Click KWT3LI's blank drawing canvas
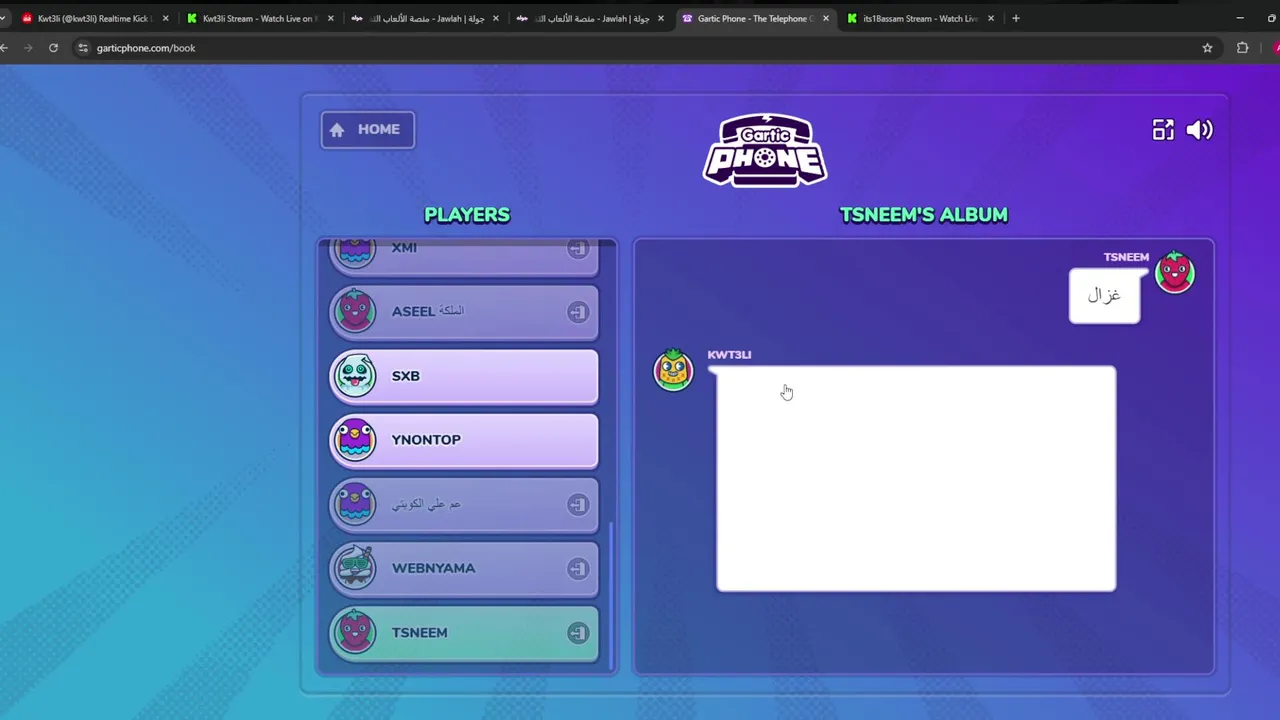This screenshot has width=1280, height=720. click(916, 479)
